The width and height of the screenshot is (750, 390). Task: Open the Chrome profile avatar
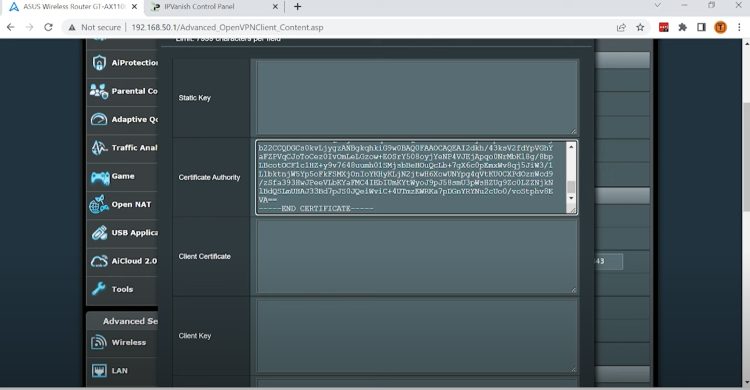[x=720, y=27]
